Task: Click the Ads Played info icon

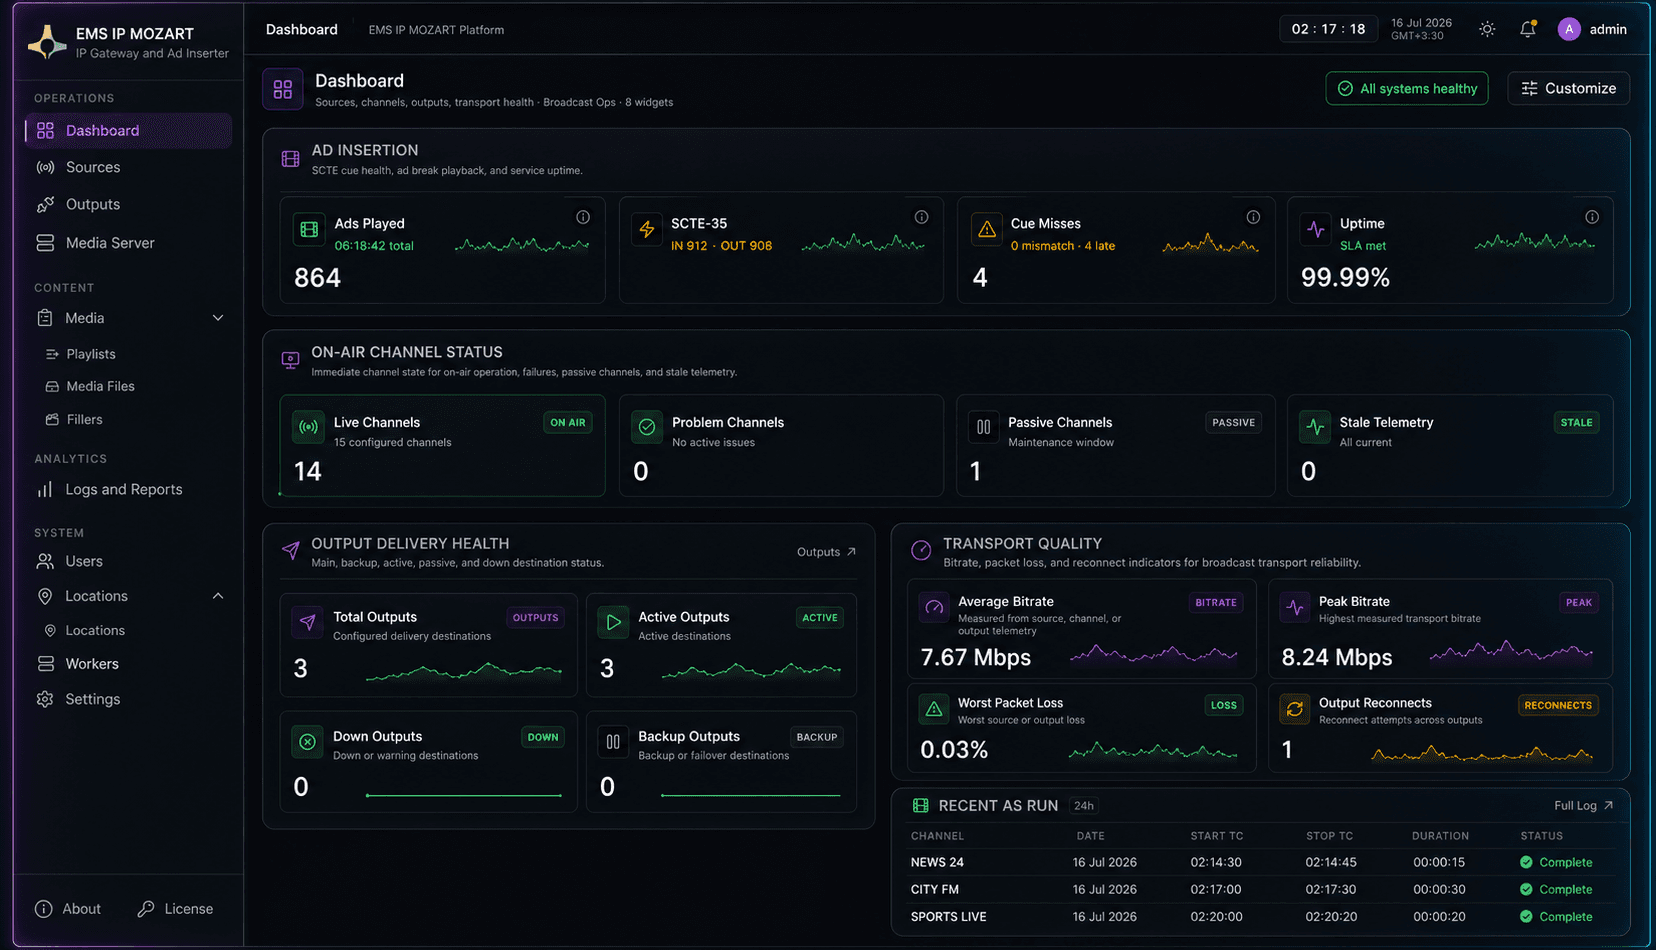Action: (x=583, y=217)
